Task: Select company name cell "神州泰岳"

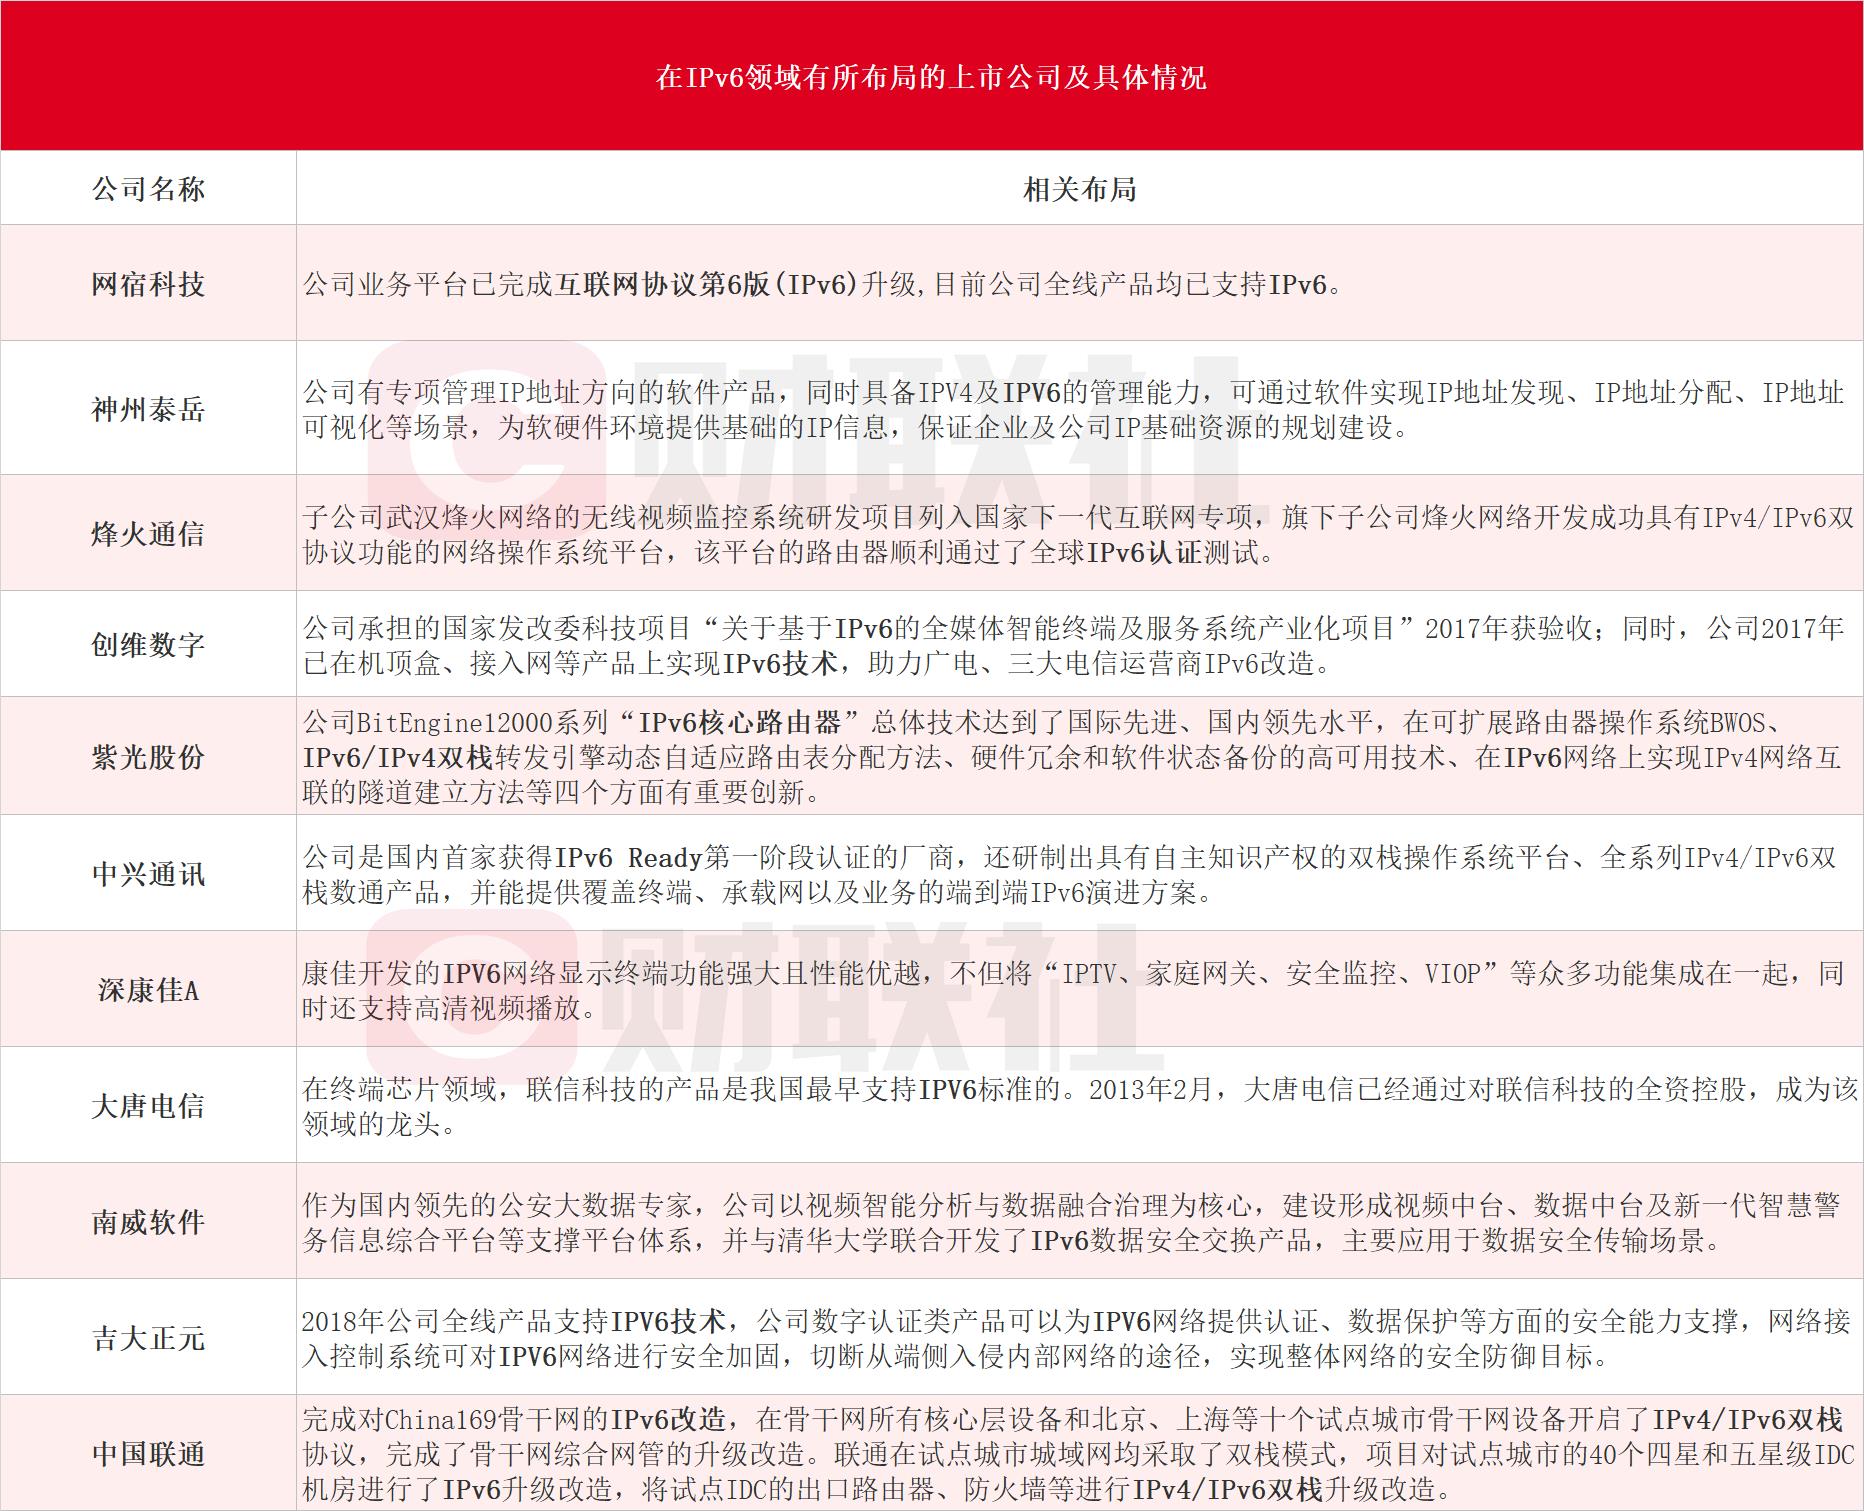Action: [x=148, y=409]
